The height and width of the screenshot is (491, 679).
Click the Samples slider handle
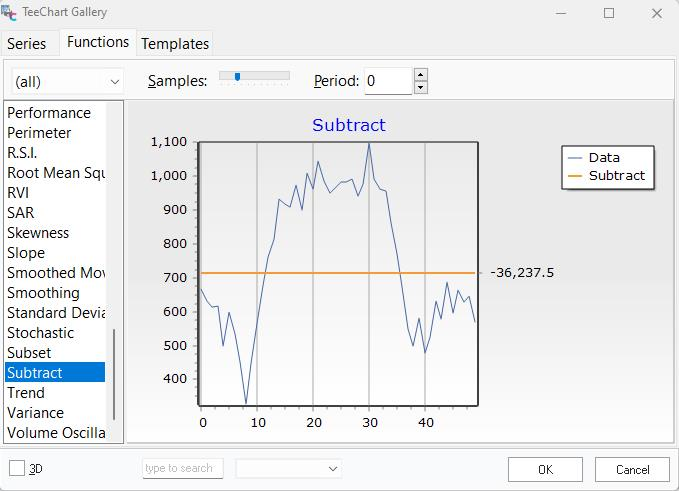coord(237,76)
